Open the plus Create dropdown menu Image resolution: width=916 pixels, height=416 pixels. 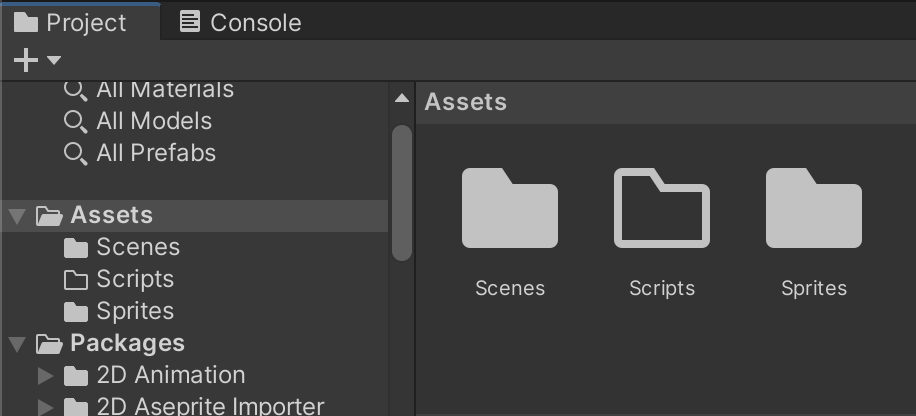pyautogui.click(x=37, y=61)
